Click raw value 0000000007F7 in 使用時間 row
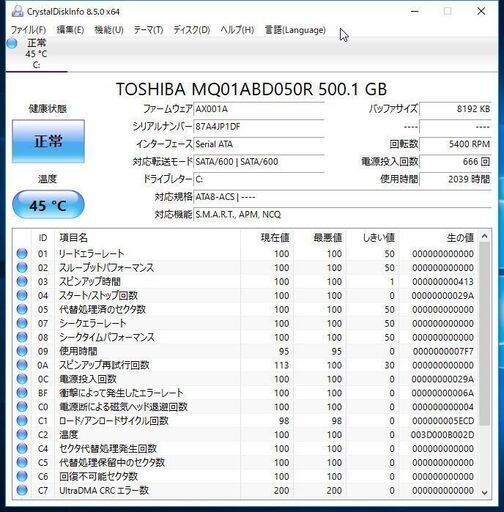 click(x=443, y=351)
